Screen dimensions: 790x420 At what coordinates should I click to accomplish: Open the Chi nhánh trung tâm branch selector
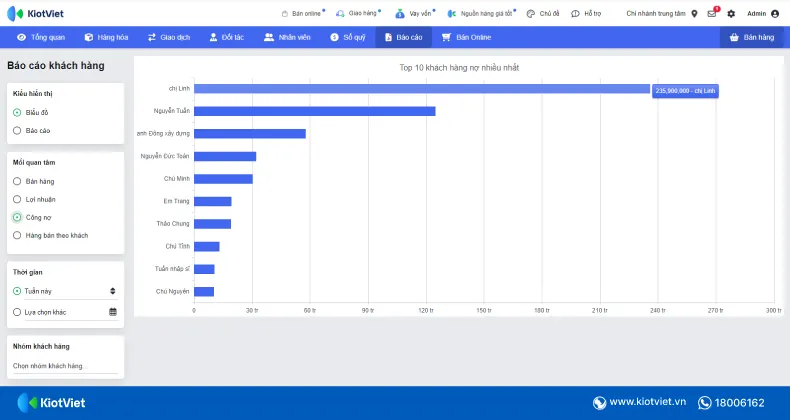(x=656, y=14)
